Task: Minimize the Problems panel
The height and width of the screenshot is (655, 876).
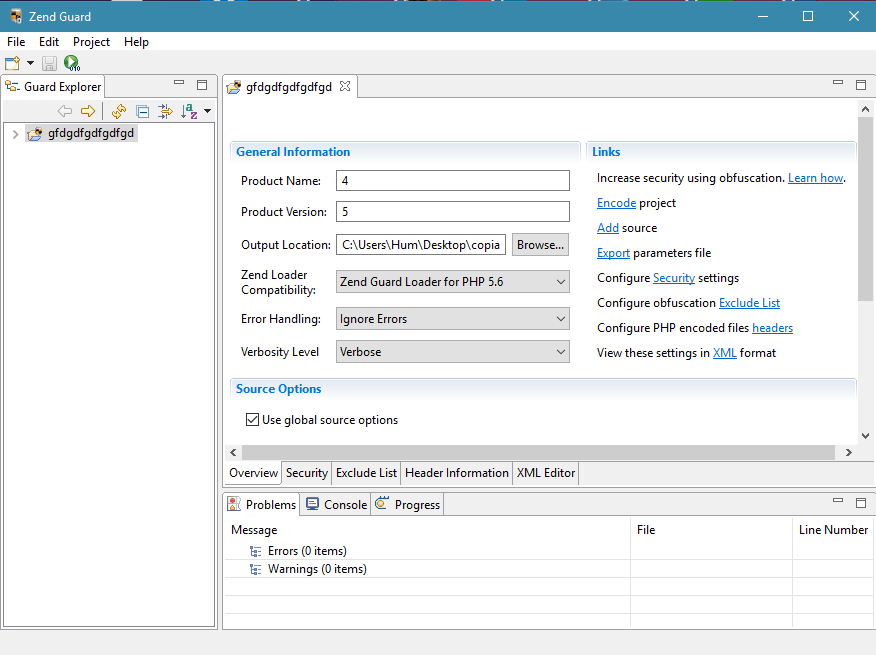Action: (x=837, y=500)
